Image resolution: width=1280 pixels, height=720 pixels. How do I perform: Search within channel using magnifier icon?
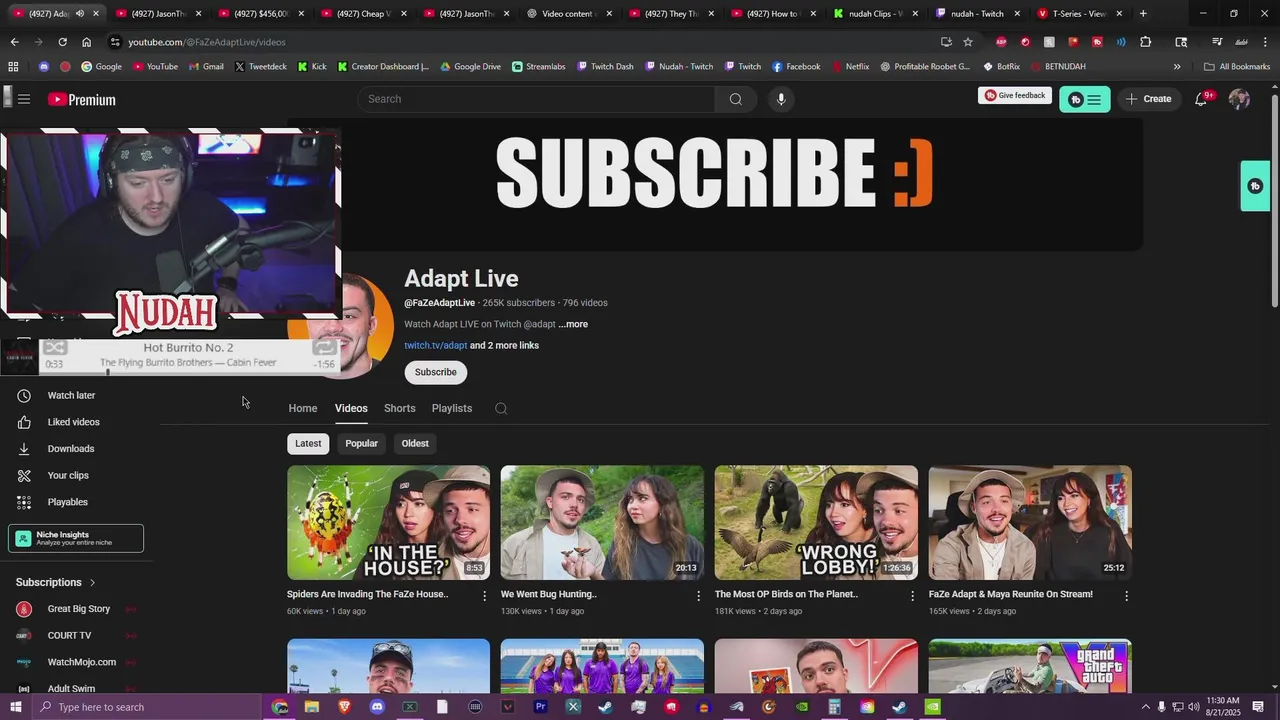(501, 408)
